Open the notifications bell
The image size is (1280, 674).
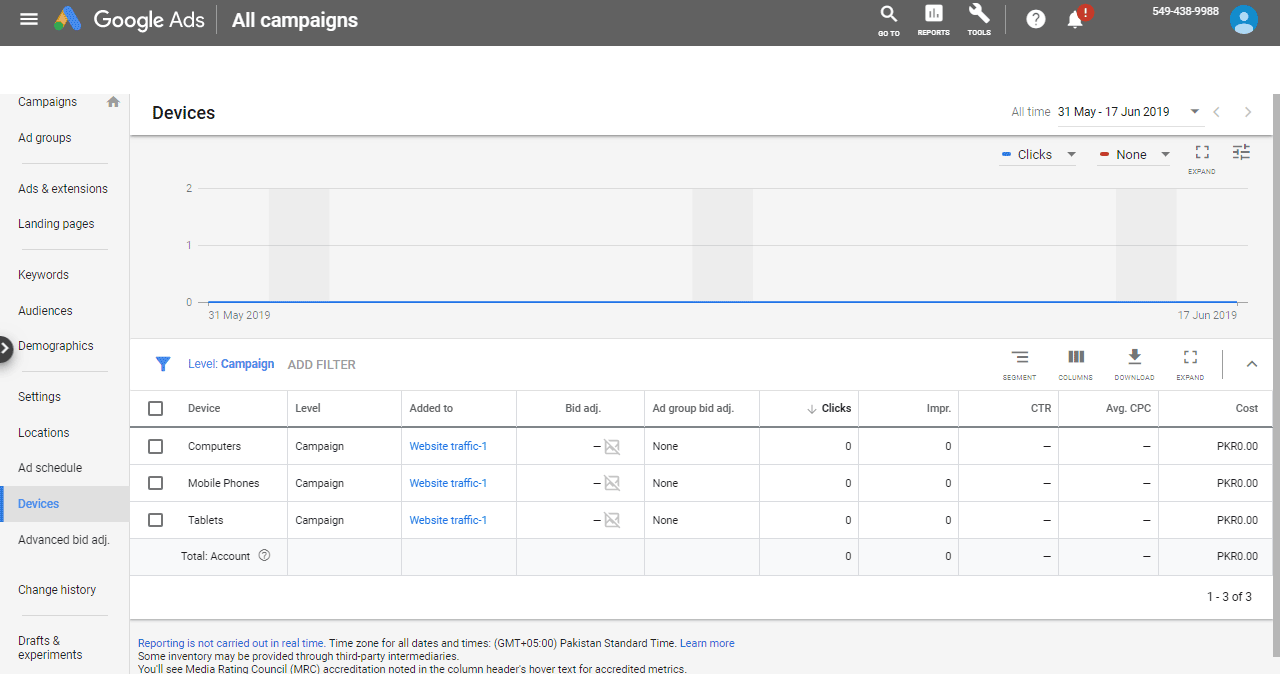(1076, 19)
